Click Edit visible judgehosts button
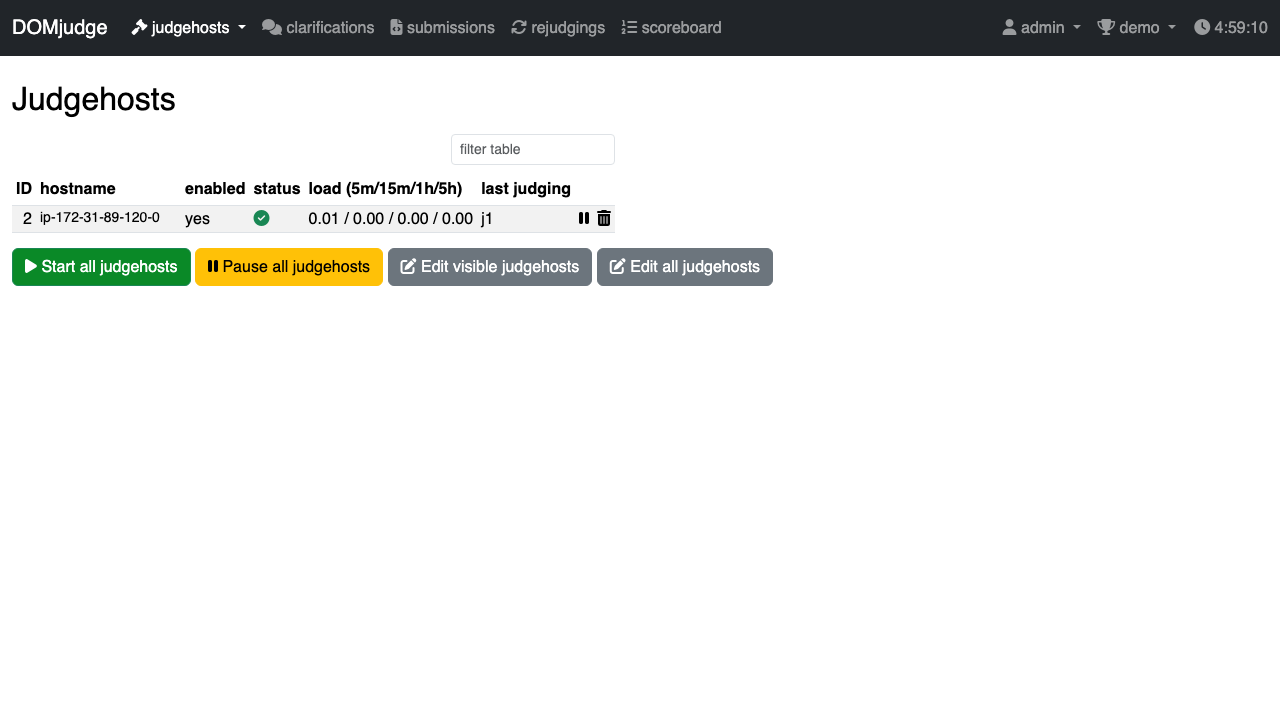The image size is (1280, 720). (x=490, y=267)
